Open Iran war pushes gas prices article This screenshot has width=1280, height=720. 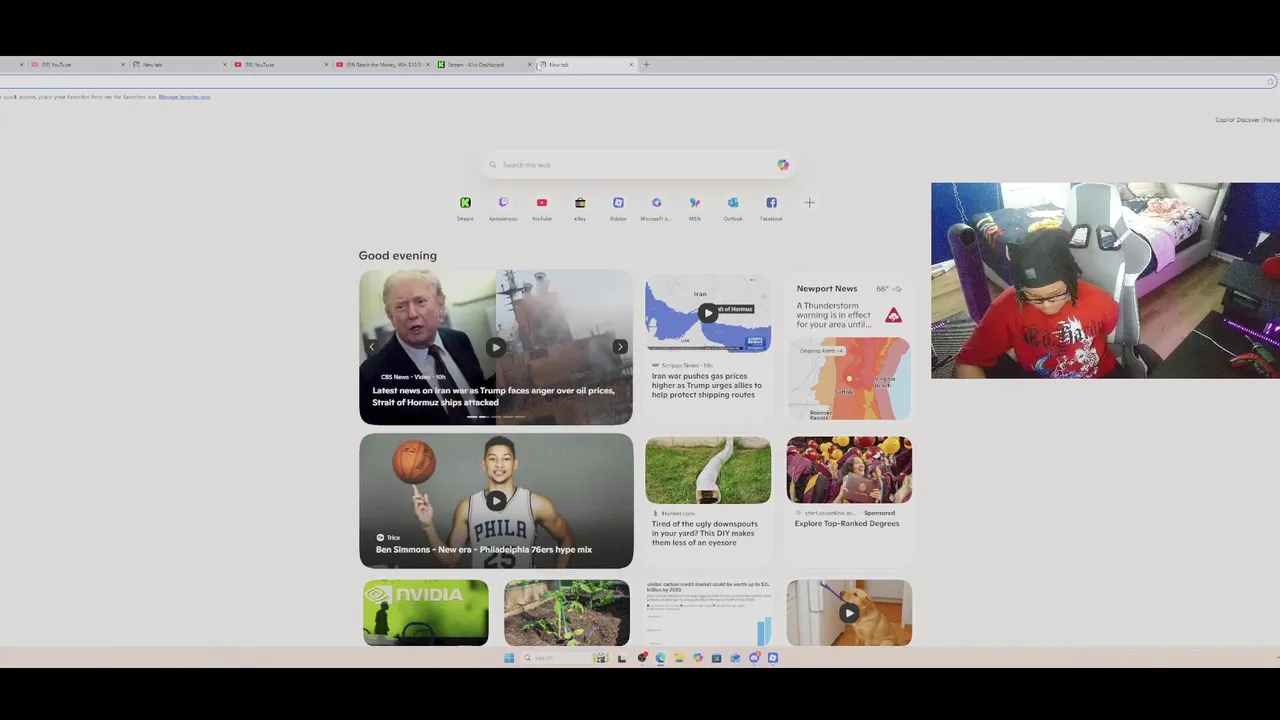coord(707,385)
